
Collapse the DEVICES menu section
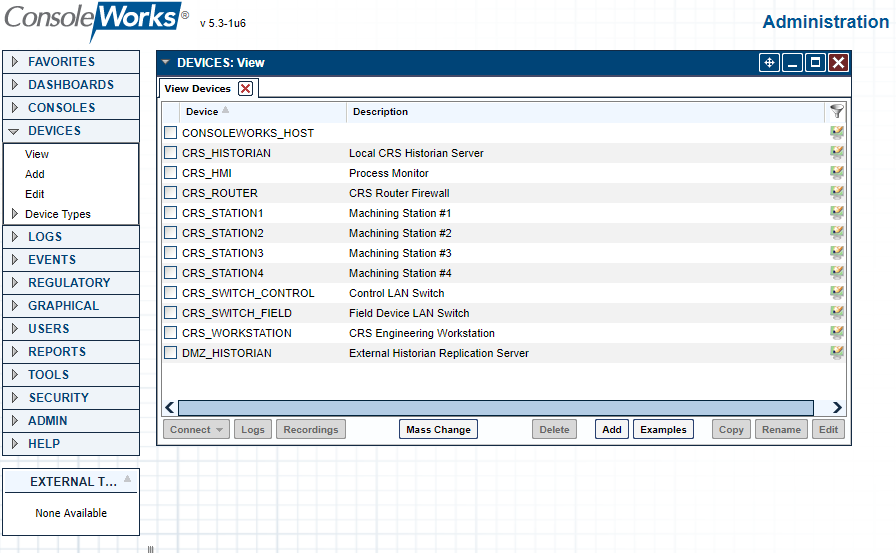71,131
